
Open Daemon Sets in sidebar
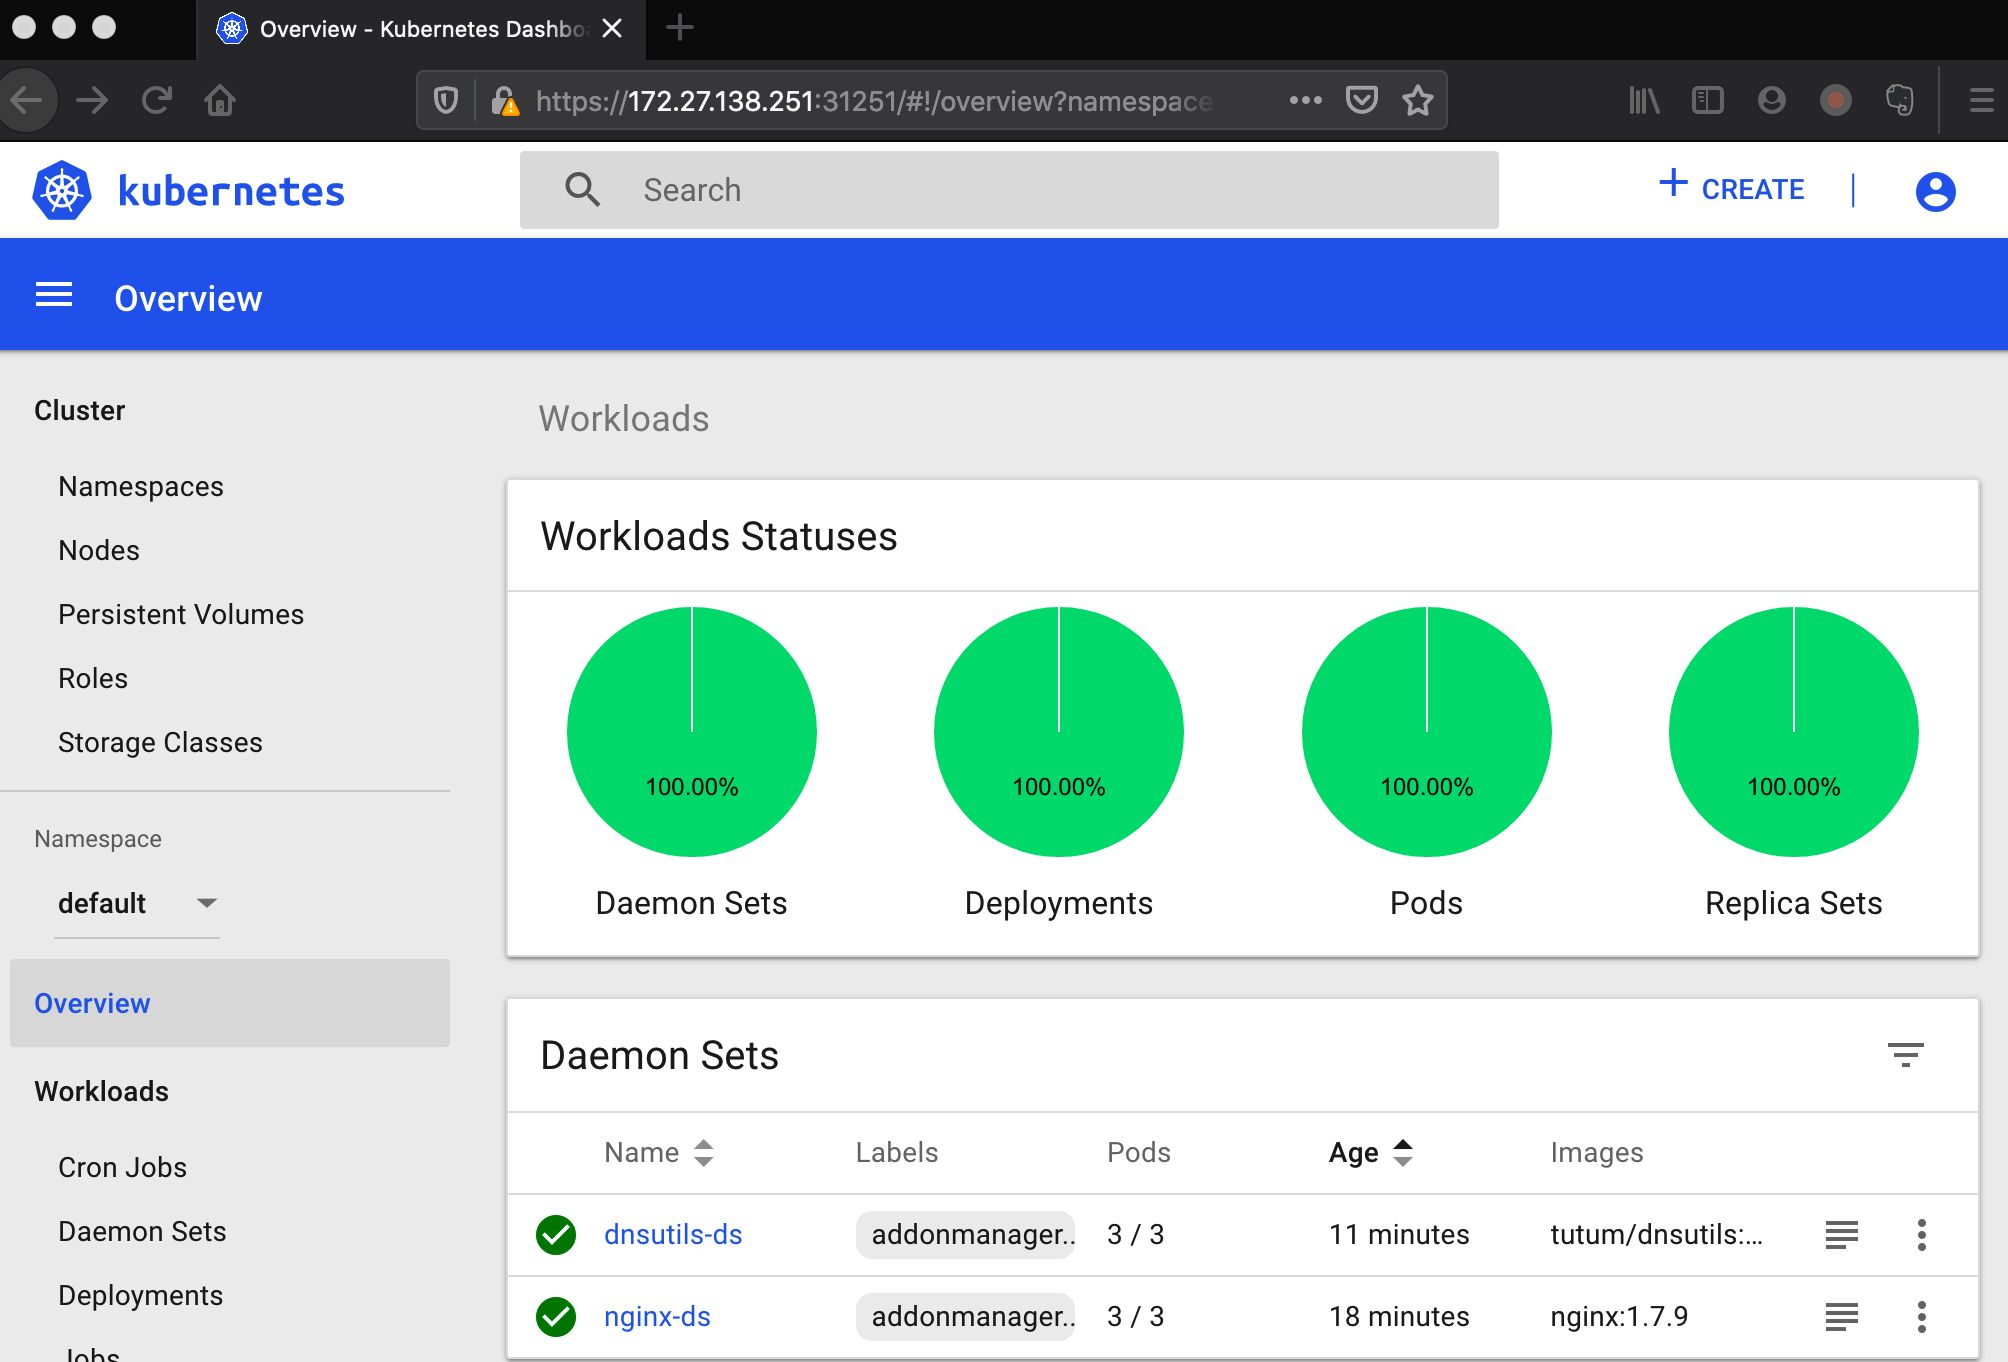142,1232
